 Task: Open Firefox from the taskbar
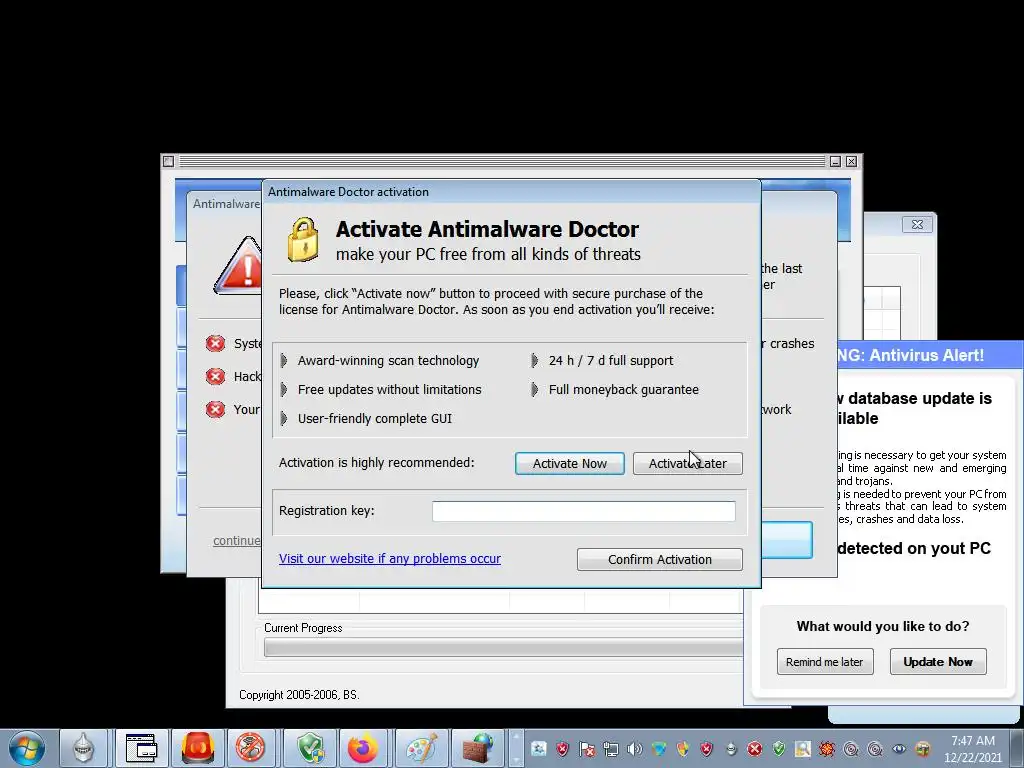tap(363, 748)
